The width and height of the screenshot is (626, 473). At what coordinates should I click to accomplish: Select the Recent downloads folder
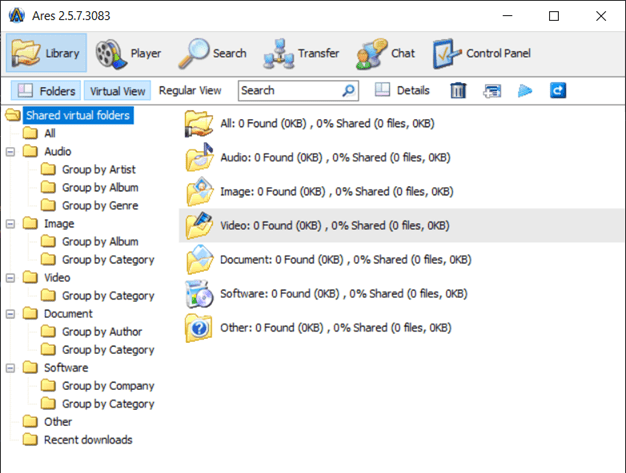pyautogui.click(x=88, y=440)
